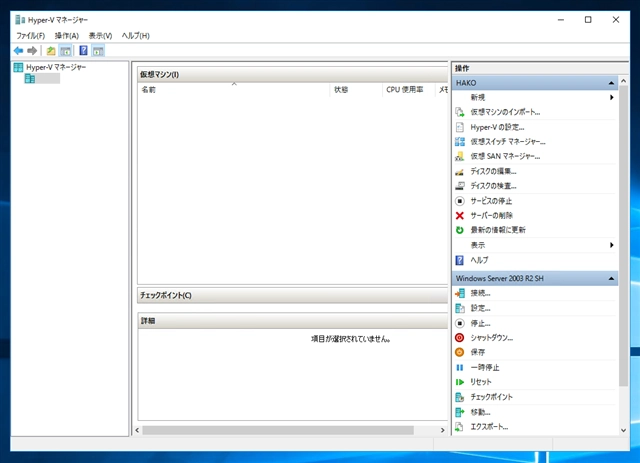Open the 仮想 SAN マネージャー icon

460,156
